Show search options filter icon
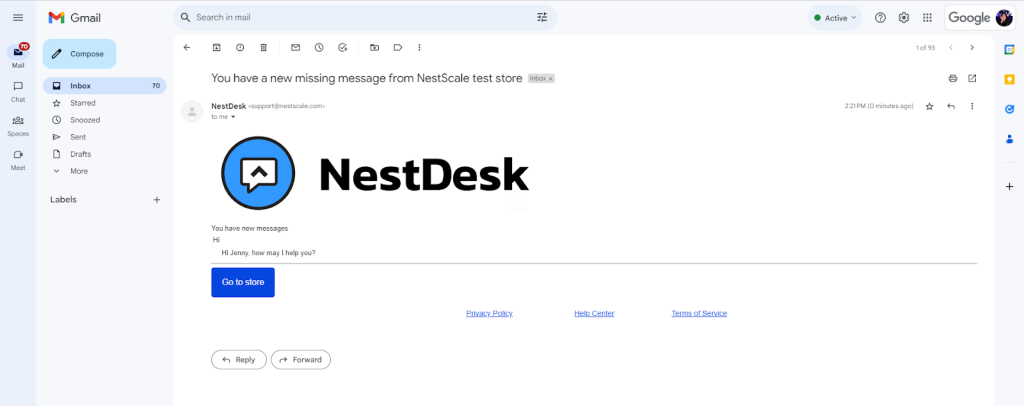Viewport: 1024px width, 406px height. 542,18
